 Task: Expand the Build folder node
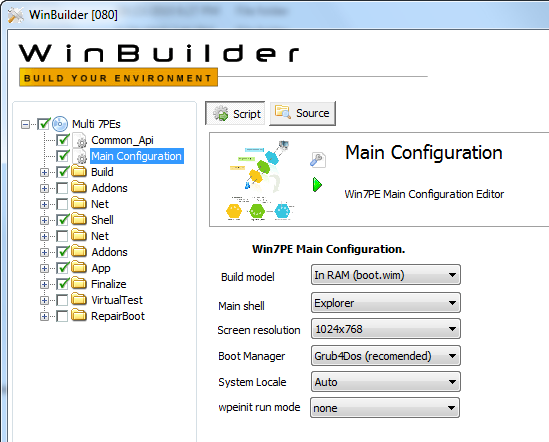click(44, 172)
